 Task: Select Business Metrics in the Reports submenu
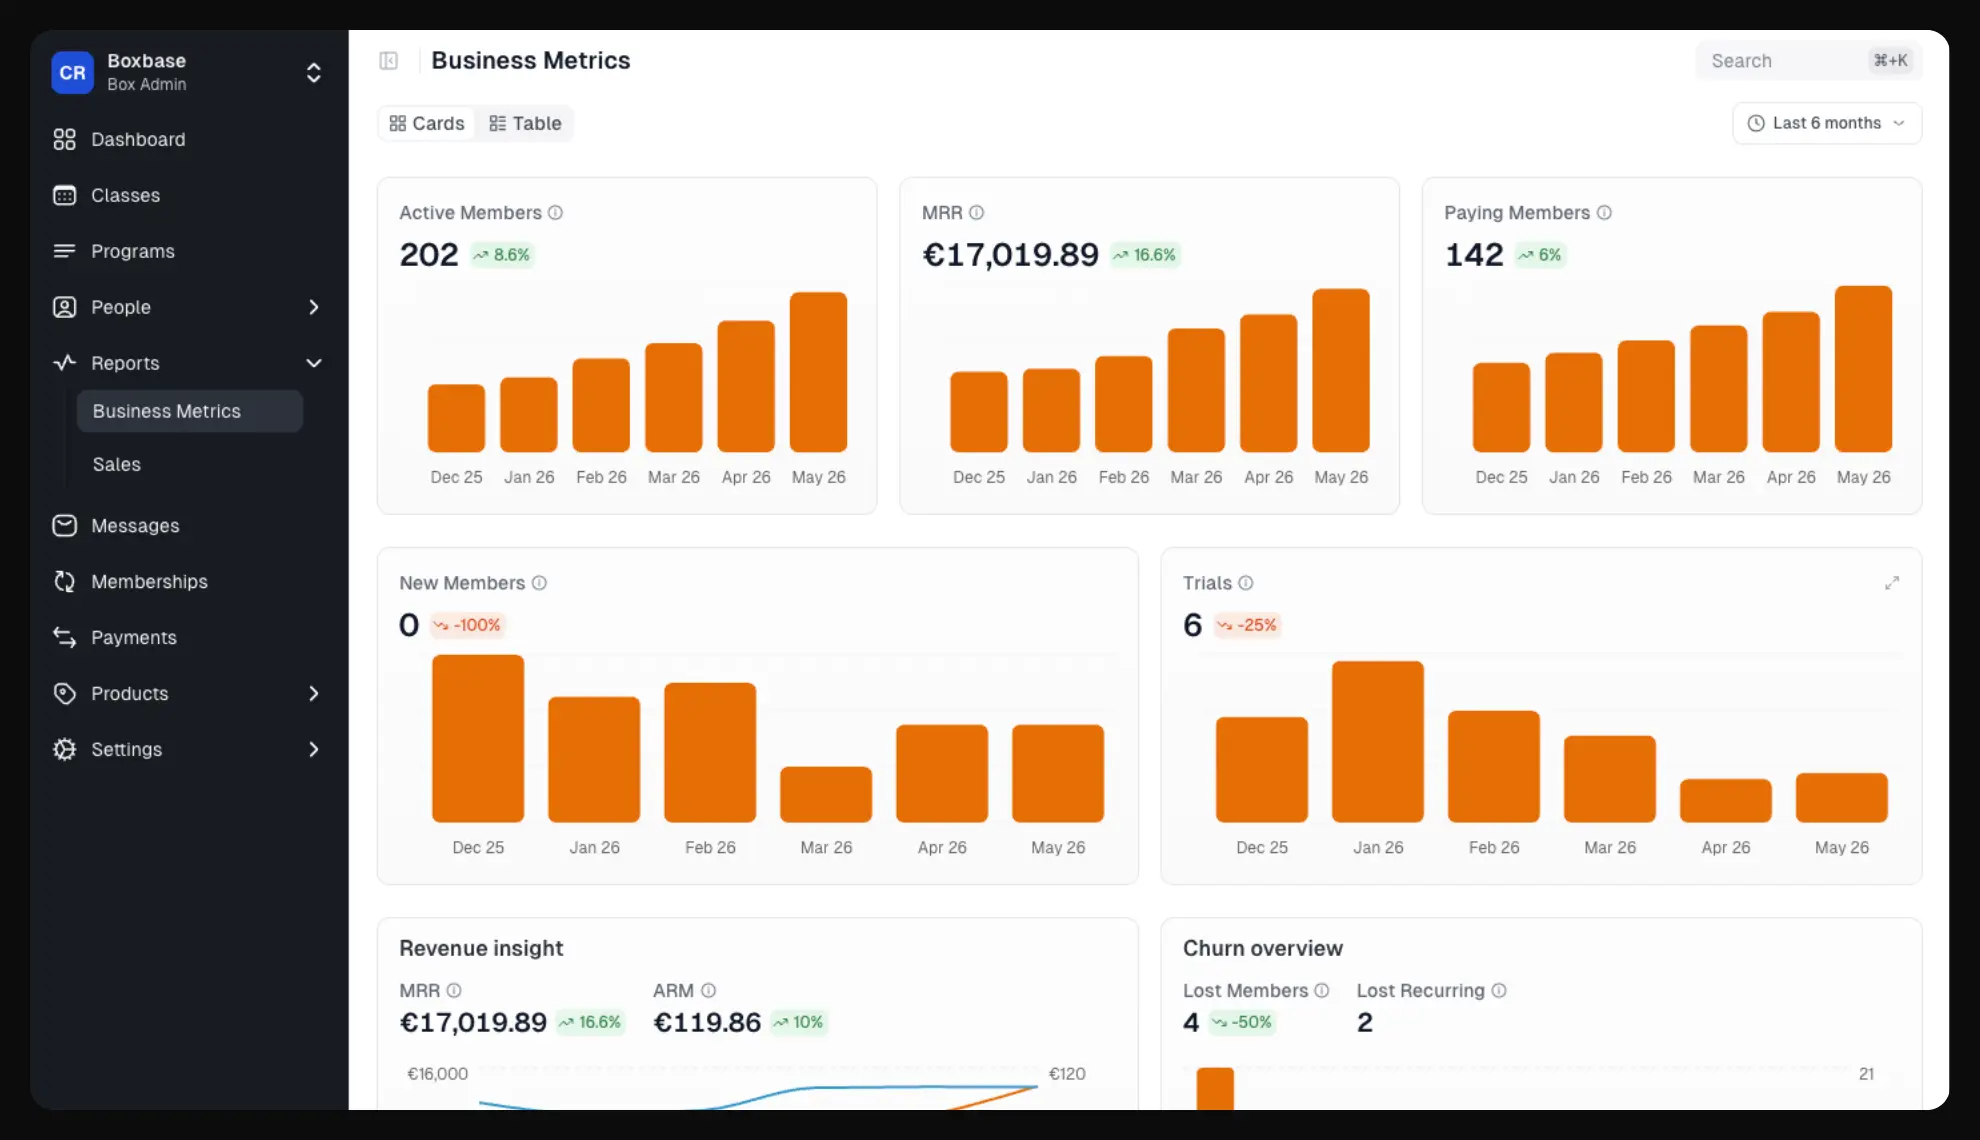click(x=190, y=411)
